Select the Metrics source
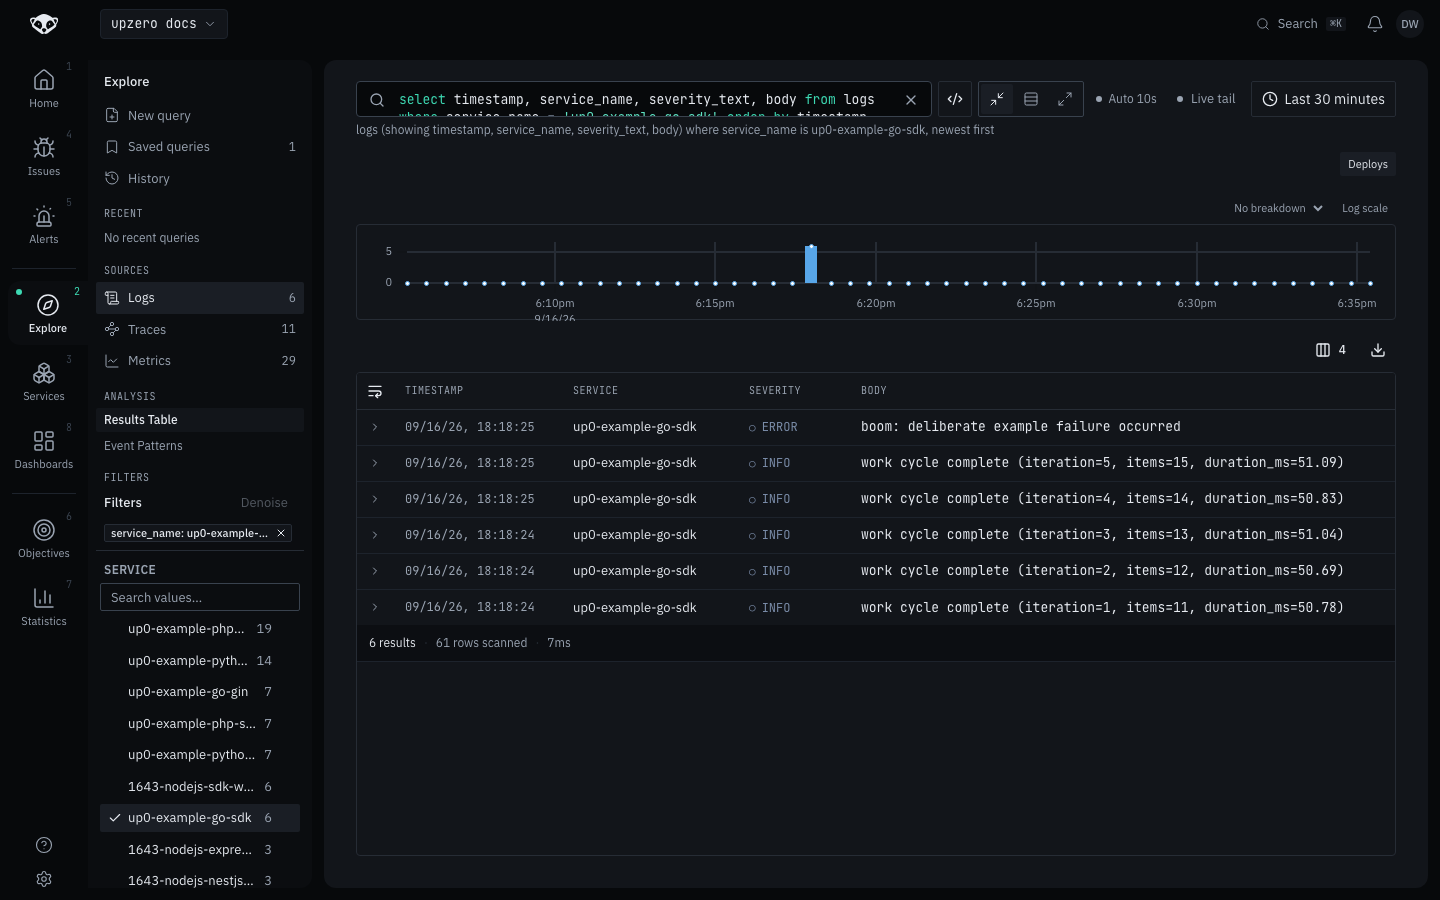 (x=200, y=361)
